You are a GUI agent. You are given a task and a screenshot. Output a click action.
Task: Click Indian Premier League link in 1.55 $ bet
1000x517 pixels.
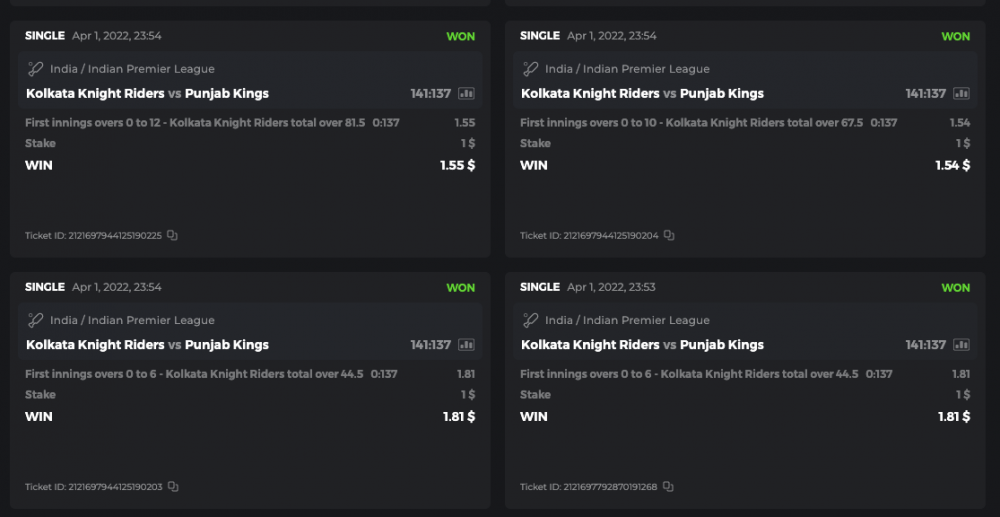(132, 69)
